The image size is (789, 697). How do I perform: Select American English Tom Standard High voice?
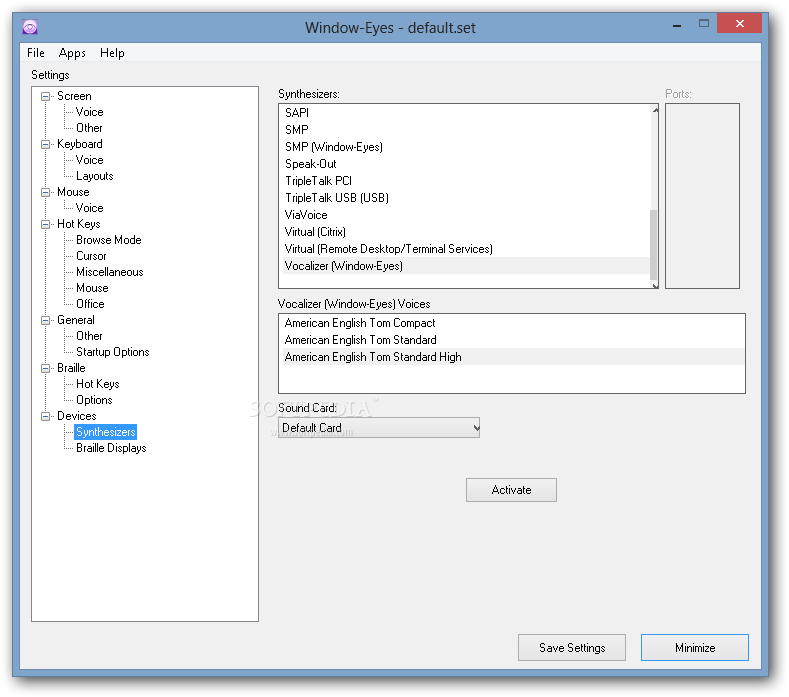(512, 357)
